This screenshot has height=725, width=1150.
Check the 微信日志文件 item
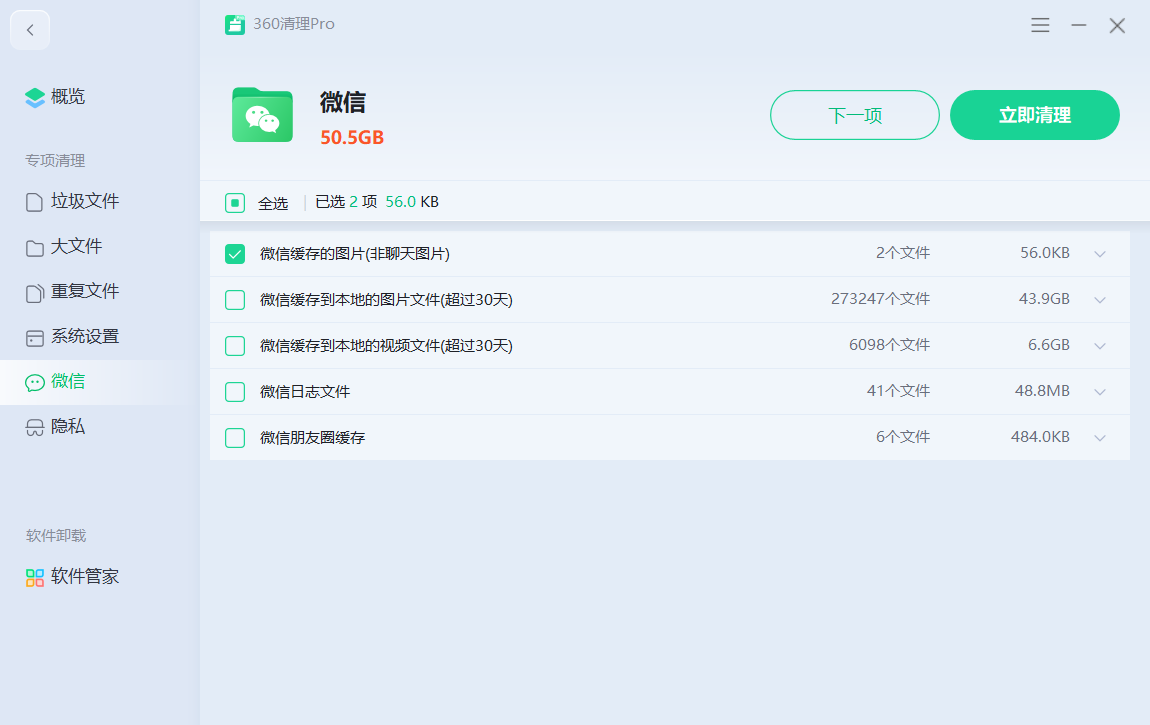(235, 391)
